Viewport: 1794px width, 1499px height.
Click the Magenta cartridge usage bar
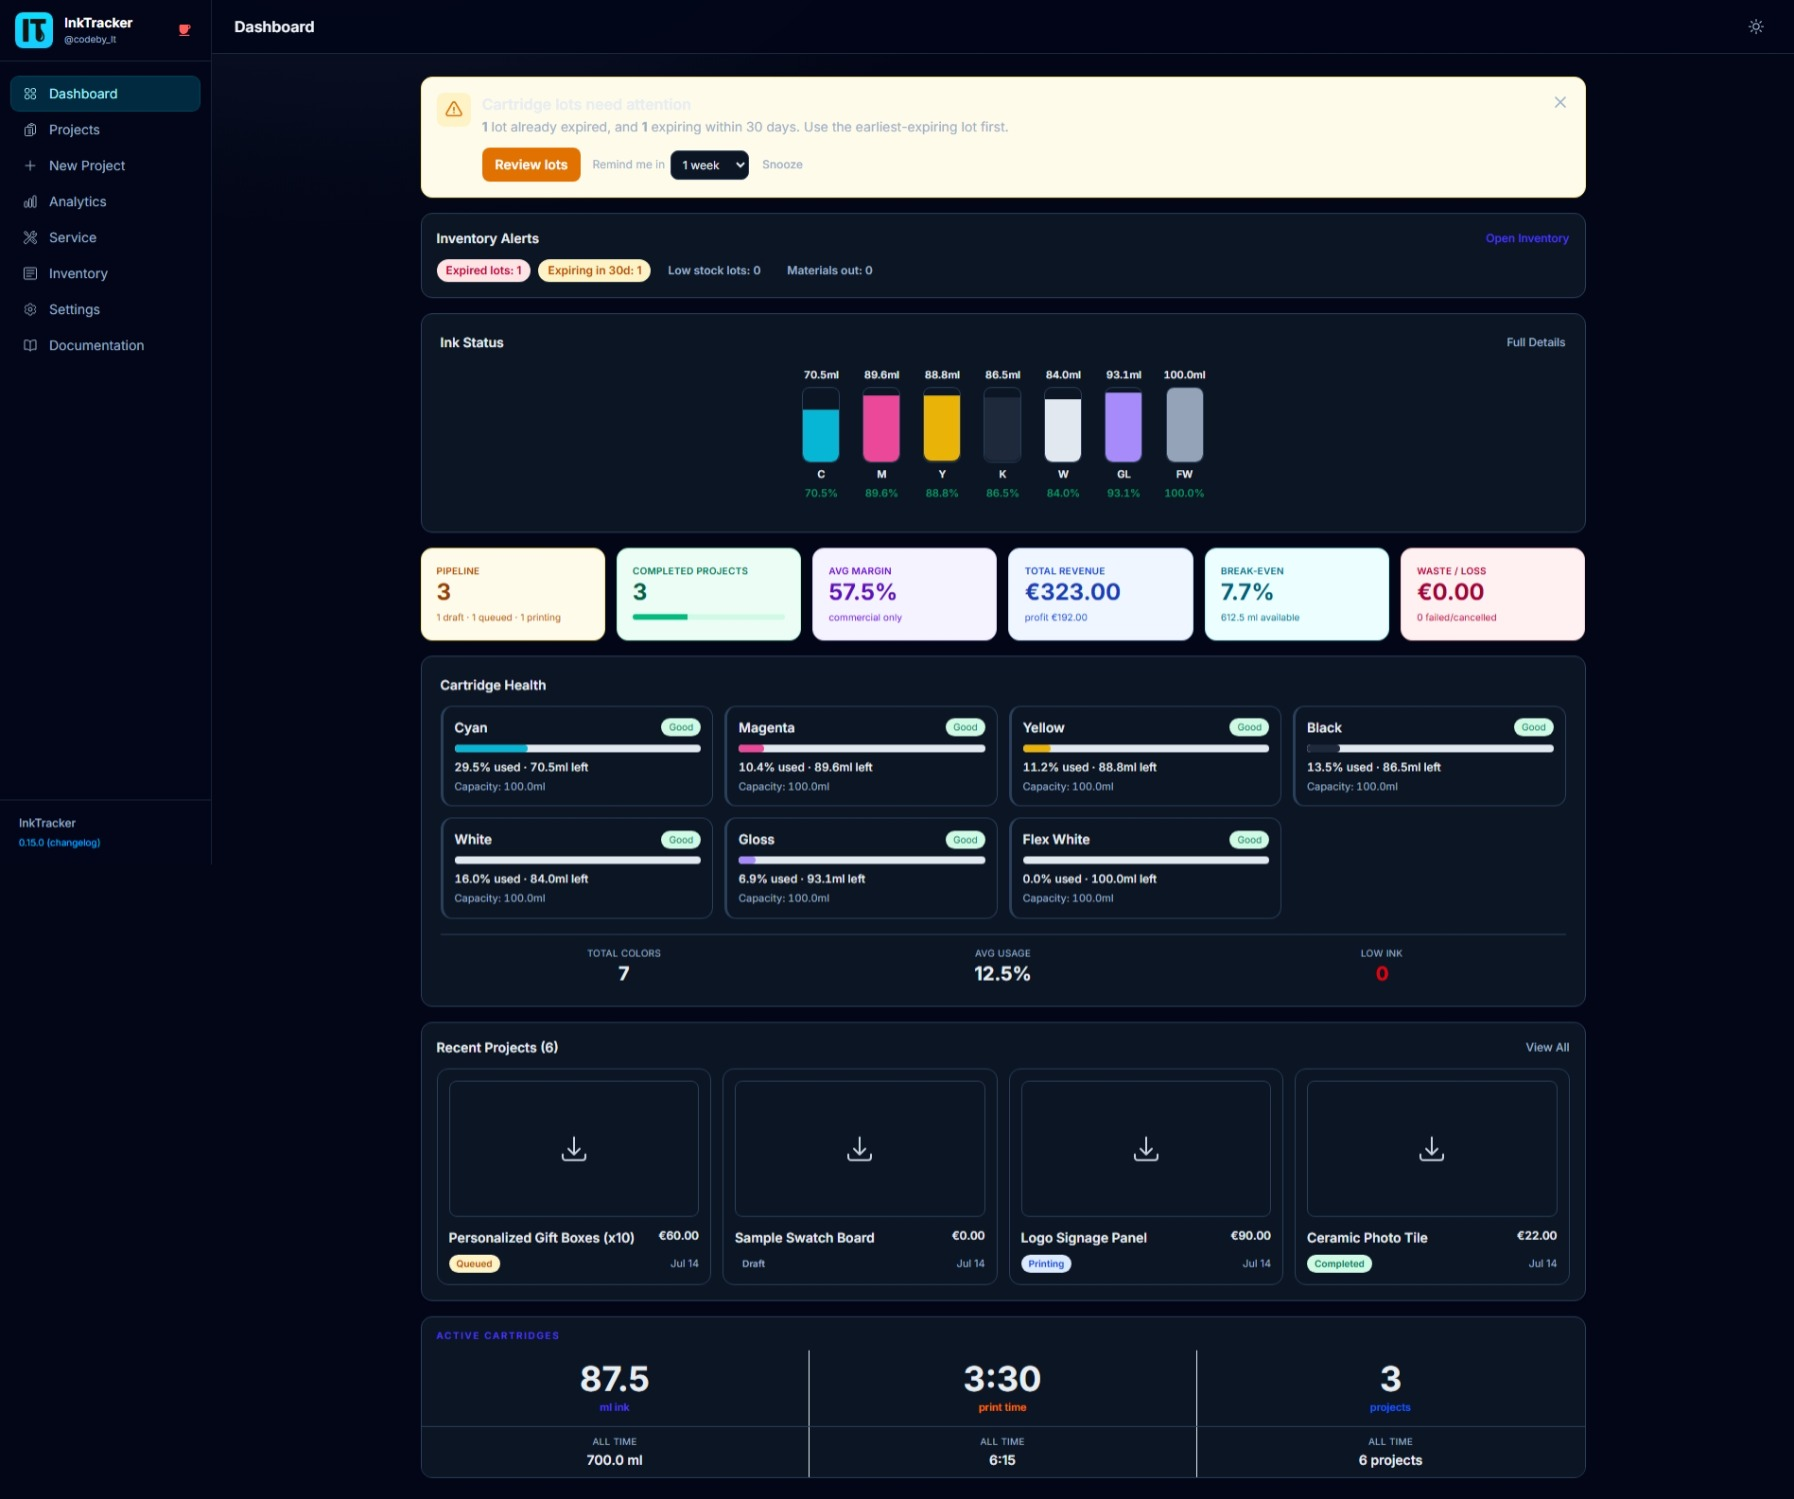coord(861,749)
